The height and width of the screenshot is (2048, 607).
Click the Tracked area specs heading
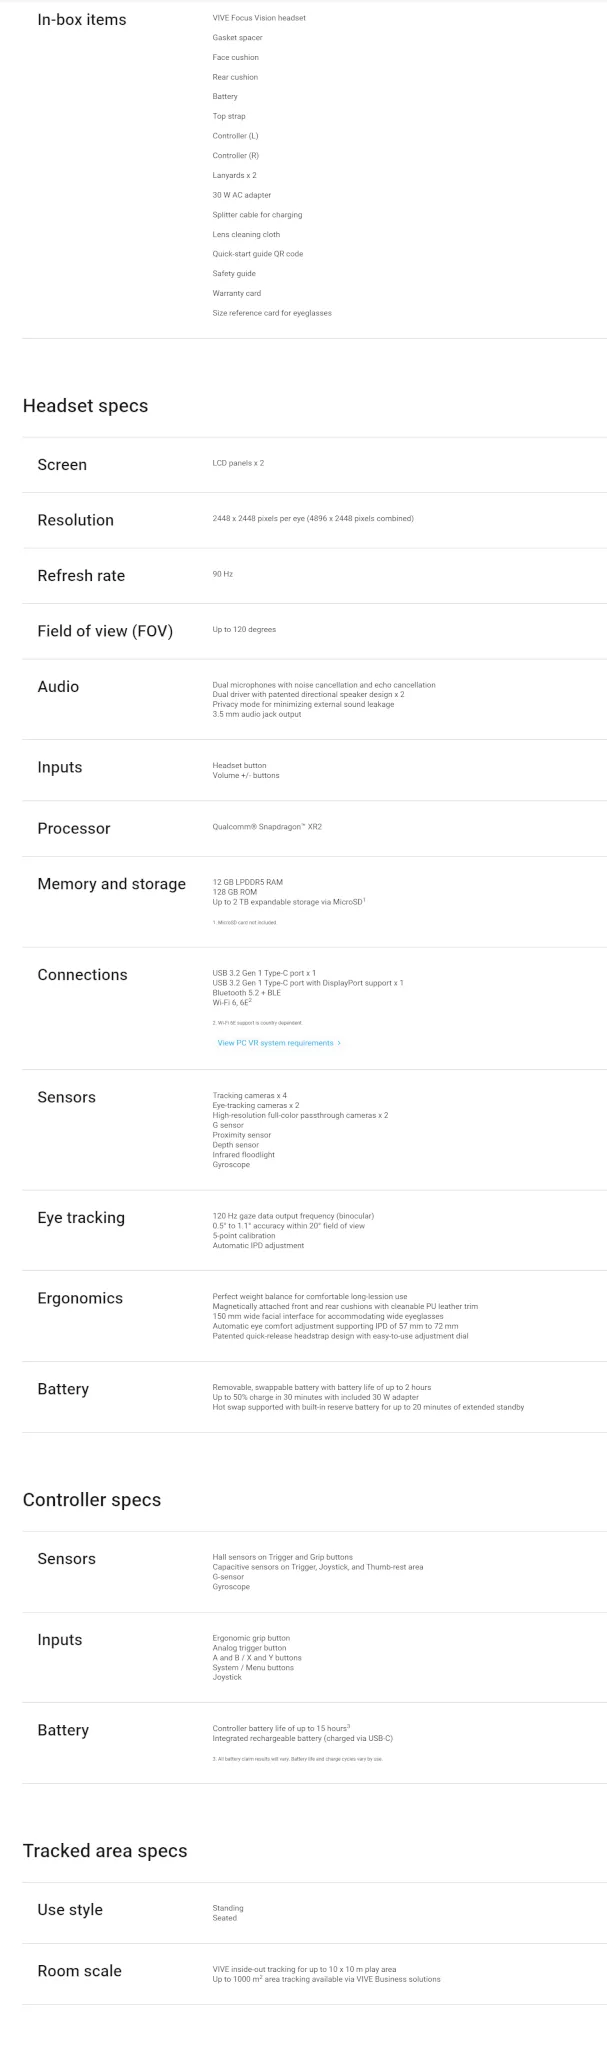(105, 1851)
